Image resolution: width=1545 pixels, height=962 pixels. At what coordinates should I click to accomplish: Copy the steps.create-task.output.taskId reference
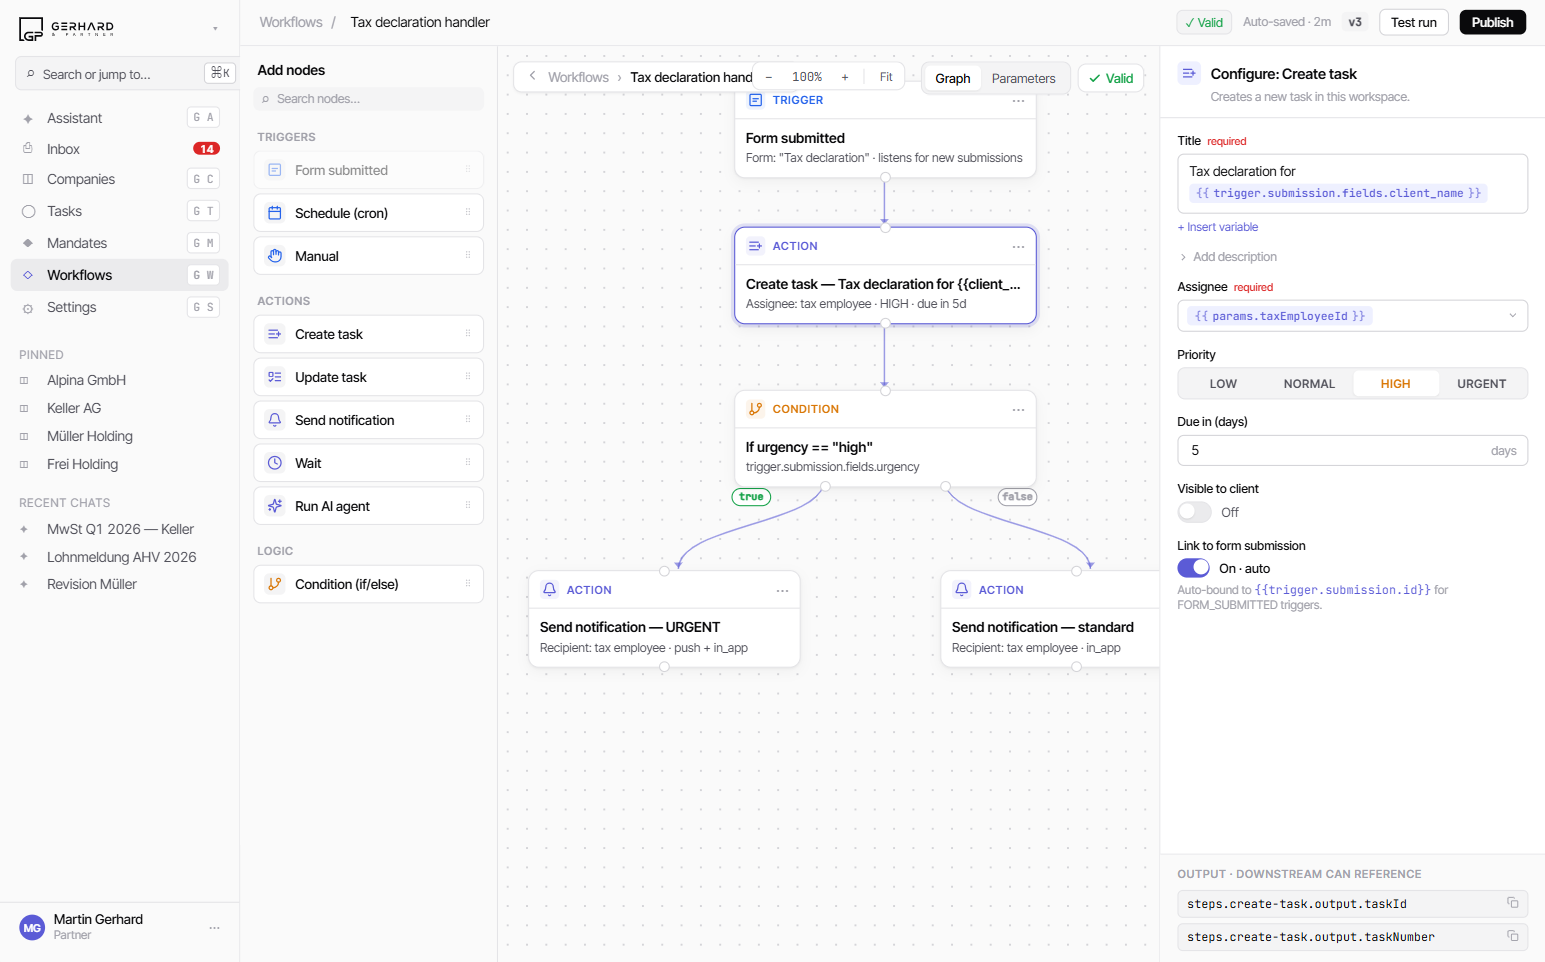click(1513, 903)
